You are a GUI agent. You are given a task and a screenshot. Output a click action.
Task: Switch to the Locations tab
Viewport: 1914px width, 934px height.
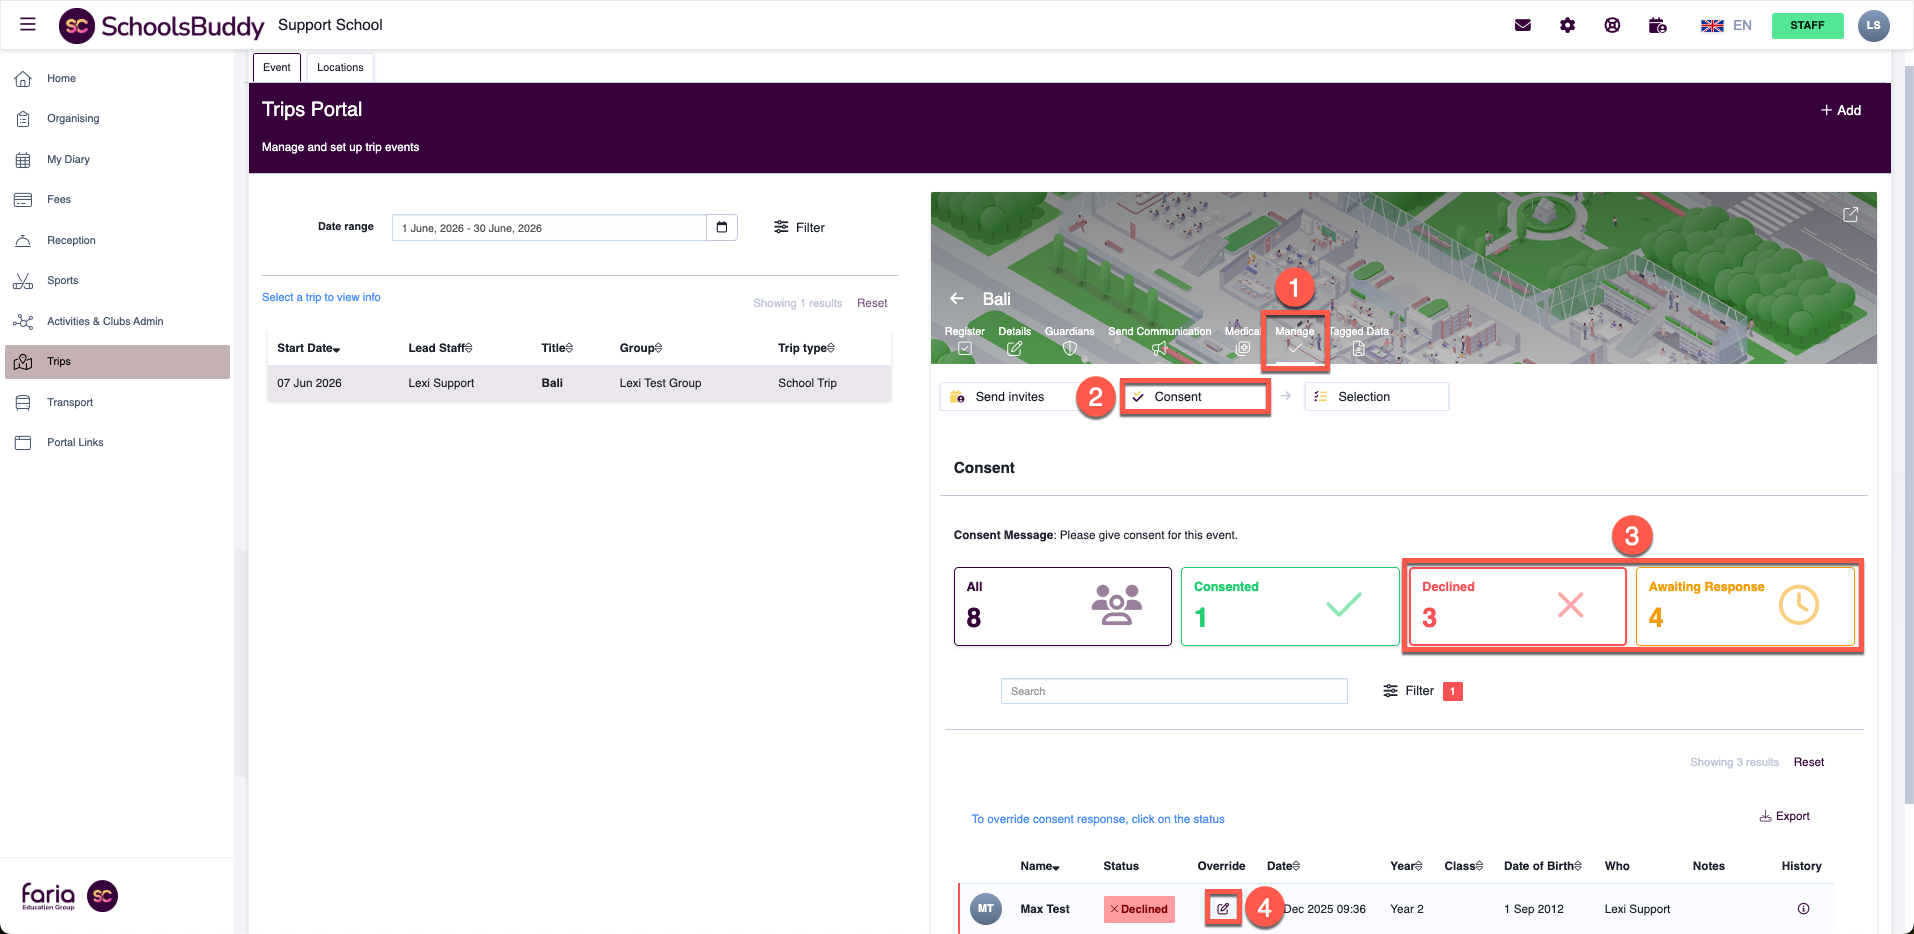pyautogui.click(x=340, y=68)
